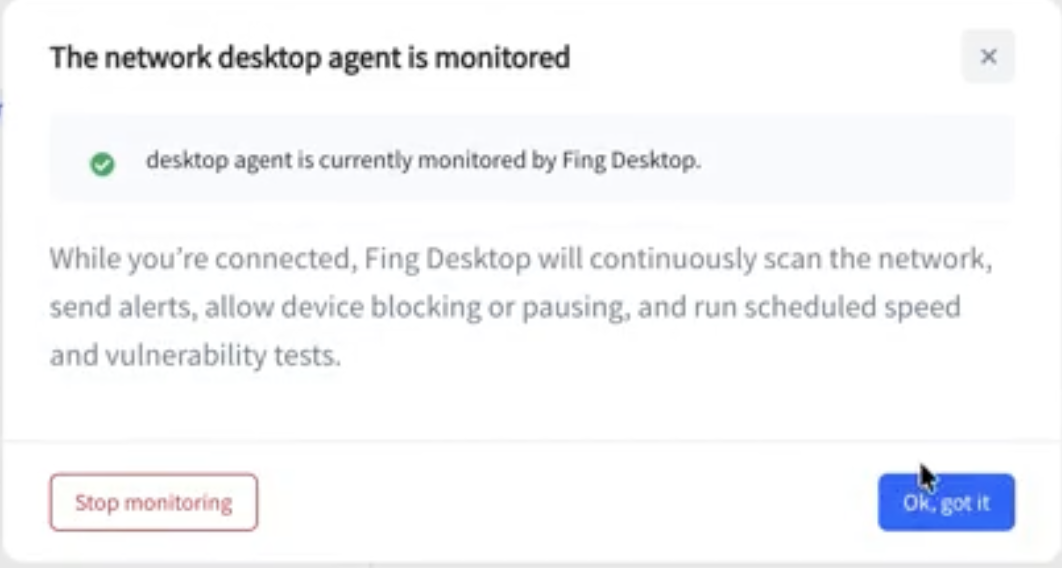Click "continuously scan the network" text

[x=790, y=259]
